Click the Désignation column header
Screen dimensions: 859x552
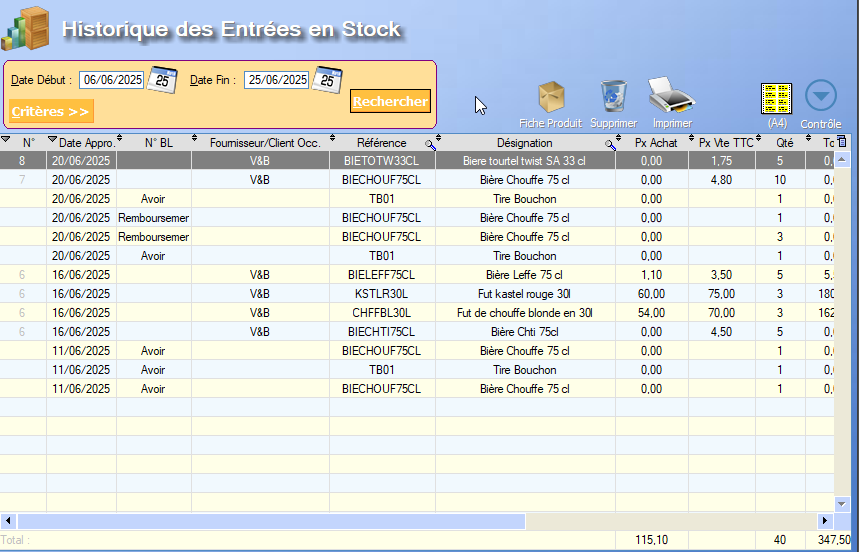524,143
